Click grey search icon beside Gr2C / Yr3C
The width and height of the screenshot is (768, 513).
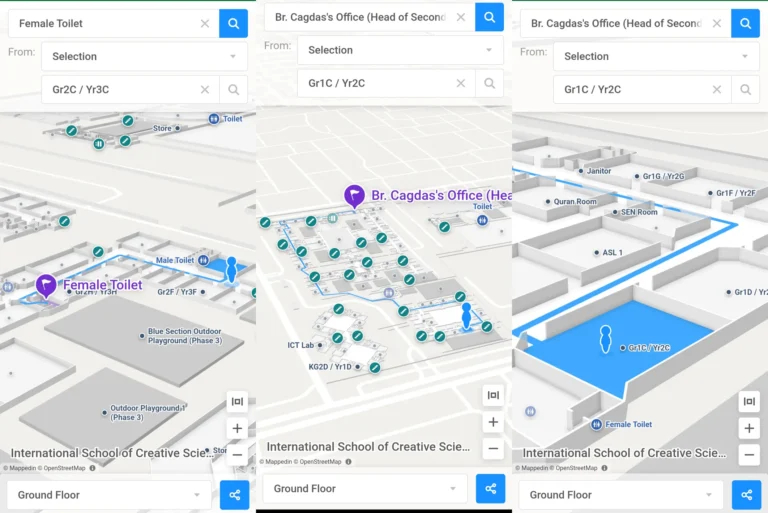[x=234, y=89]
